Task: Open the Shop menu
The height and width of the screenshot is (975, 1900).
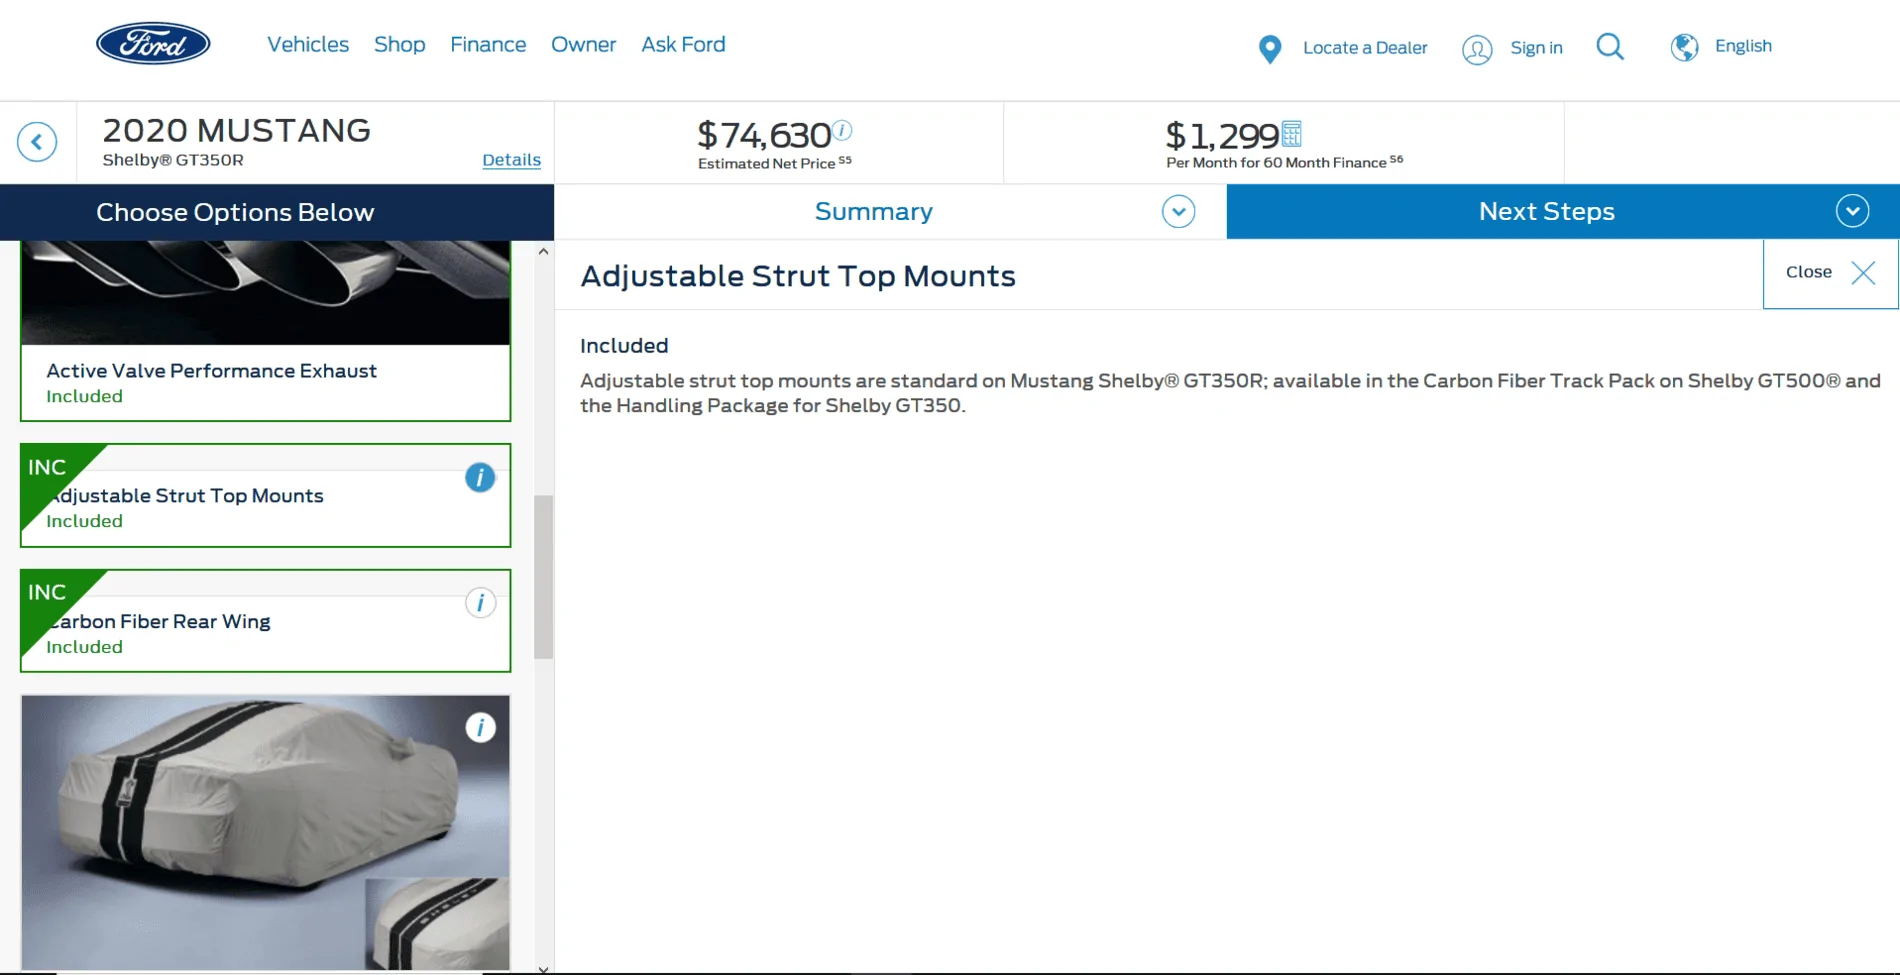Action: point(400,44)
